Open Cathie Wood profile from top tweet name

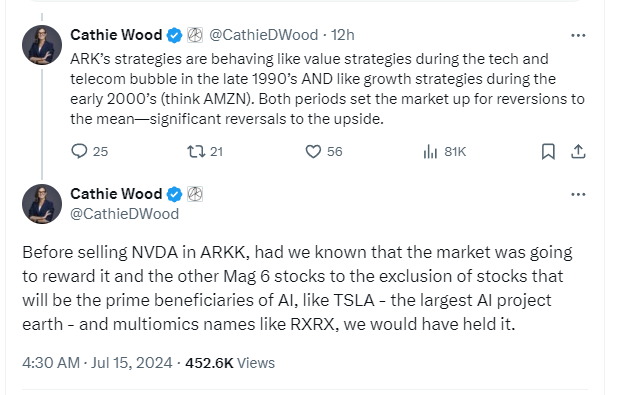116,35
